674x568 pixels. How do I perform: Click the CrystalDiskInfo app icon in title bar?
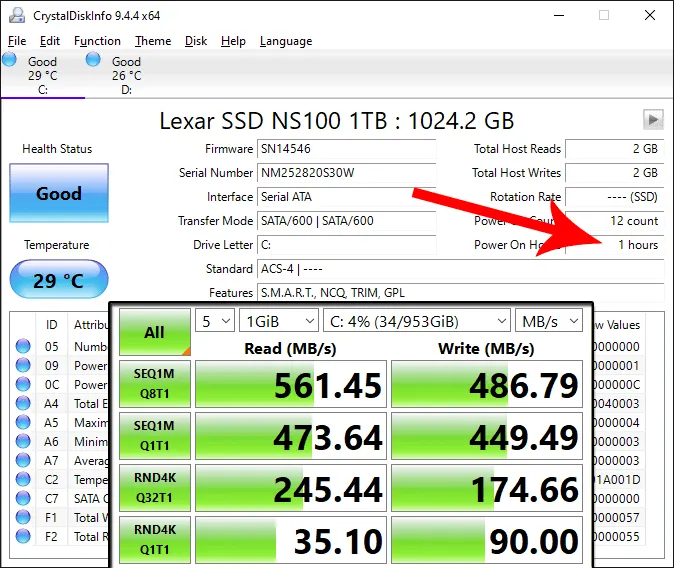click(x=17, y=15)
